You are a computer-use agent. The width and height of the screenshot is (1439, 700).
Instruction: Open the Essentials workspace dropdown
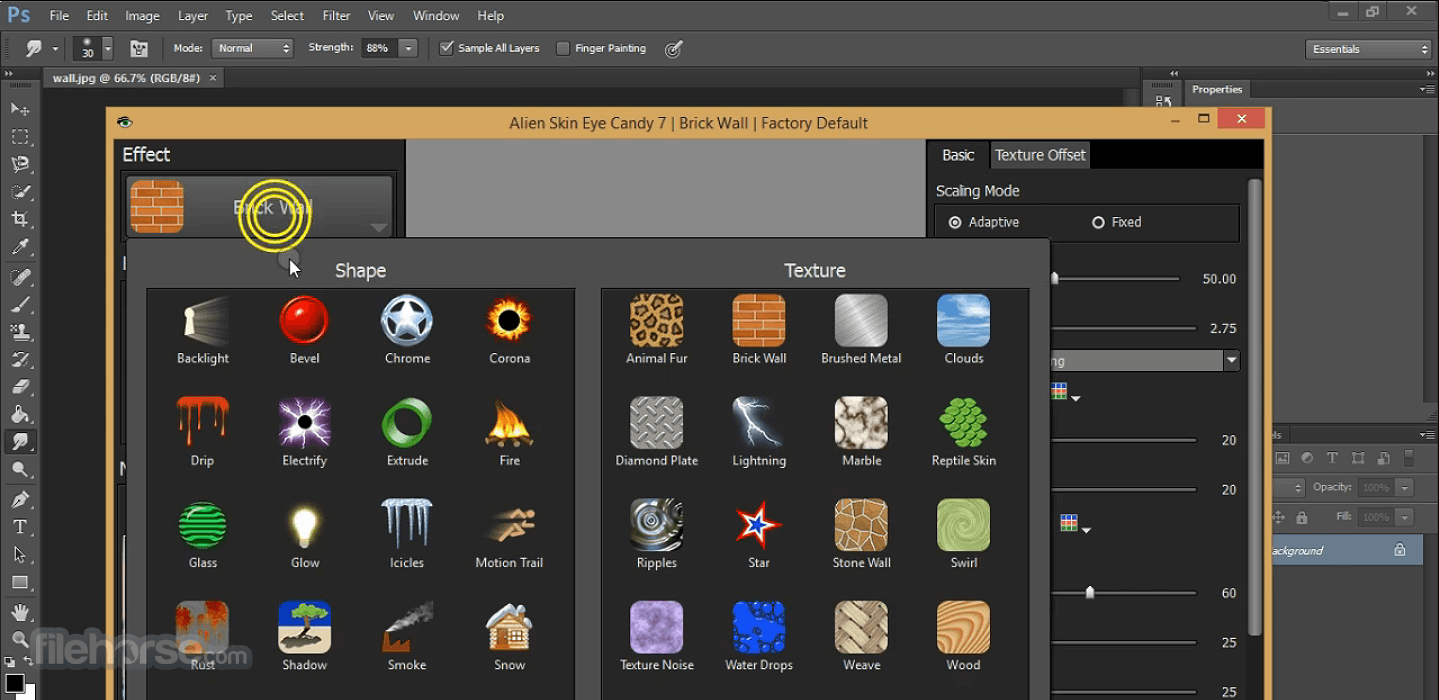[1369, 49]
